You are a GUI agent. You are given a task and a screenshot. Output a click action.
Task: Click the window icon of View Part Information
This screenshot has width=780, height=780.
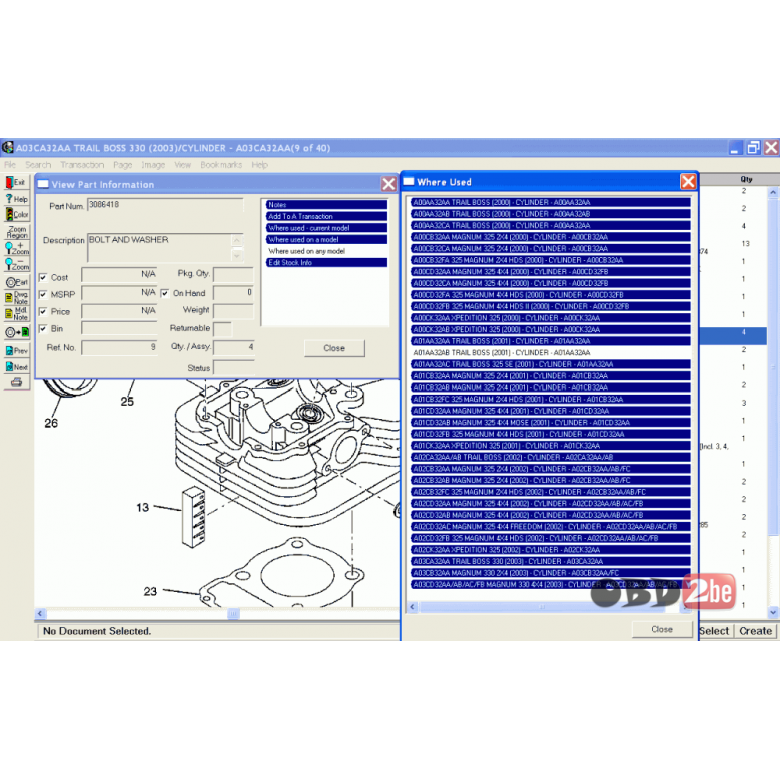click(43, 184)
